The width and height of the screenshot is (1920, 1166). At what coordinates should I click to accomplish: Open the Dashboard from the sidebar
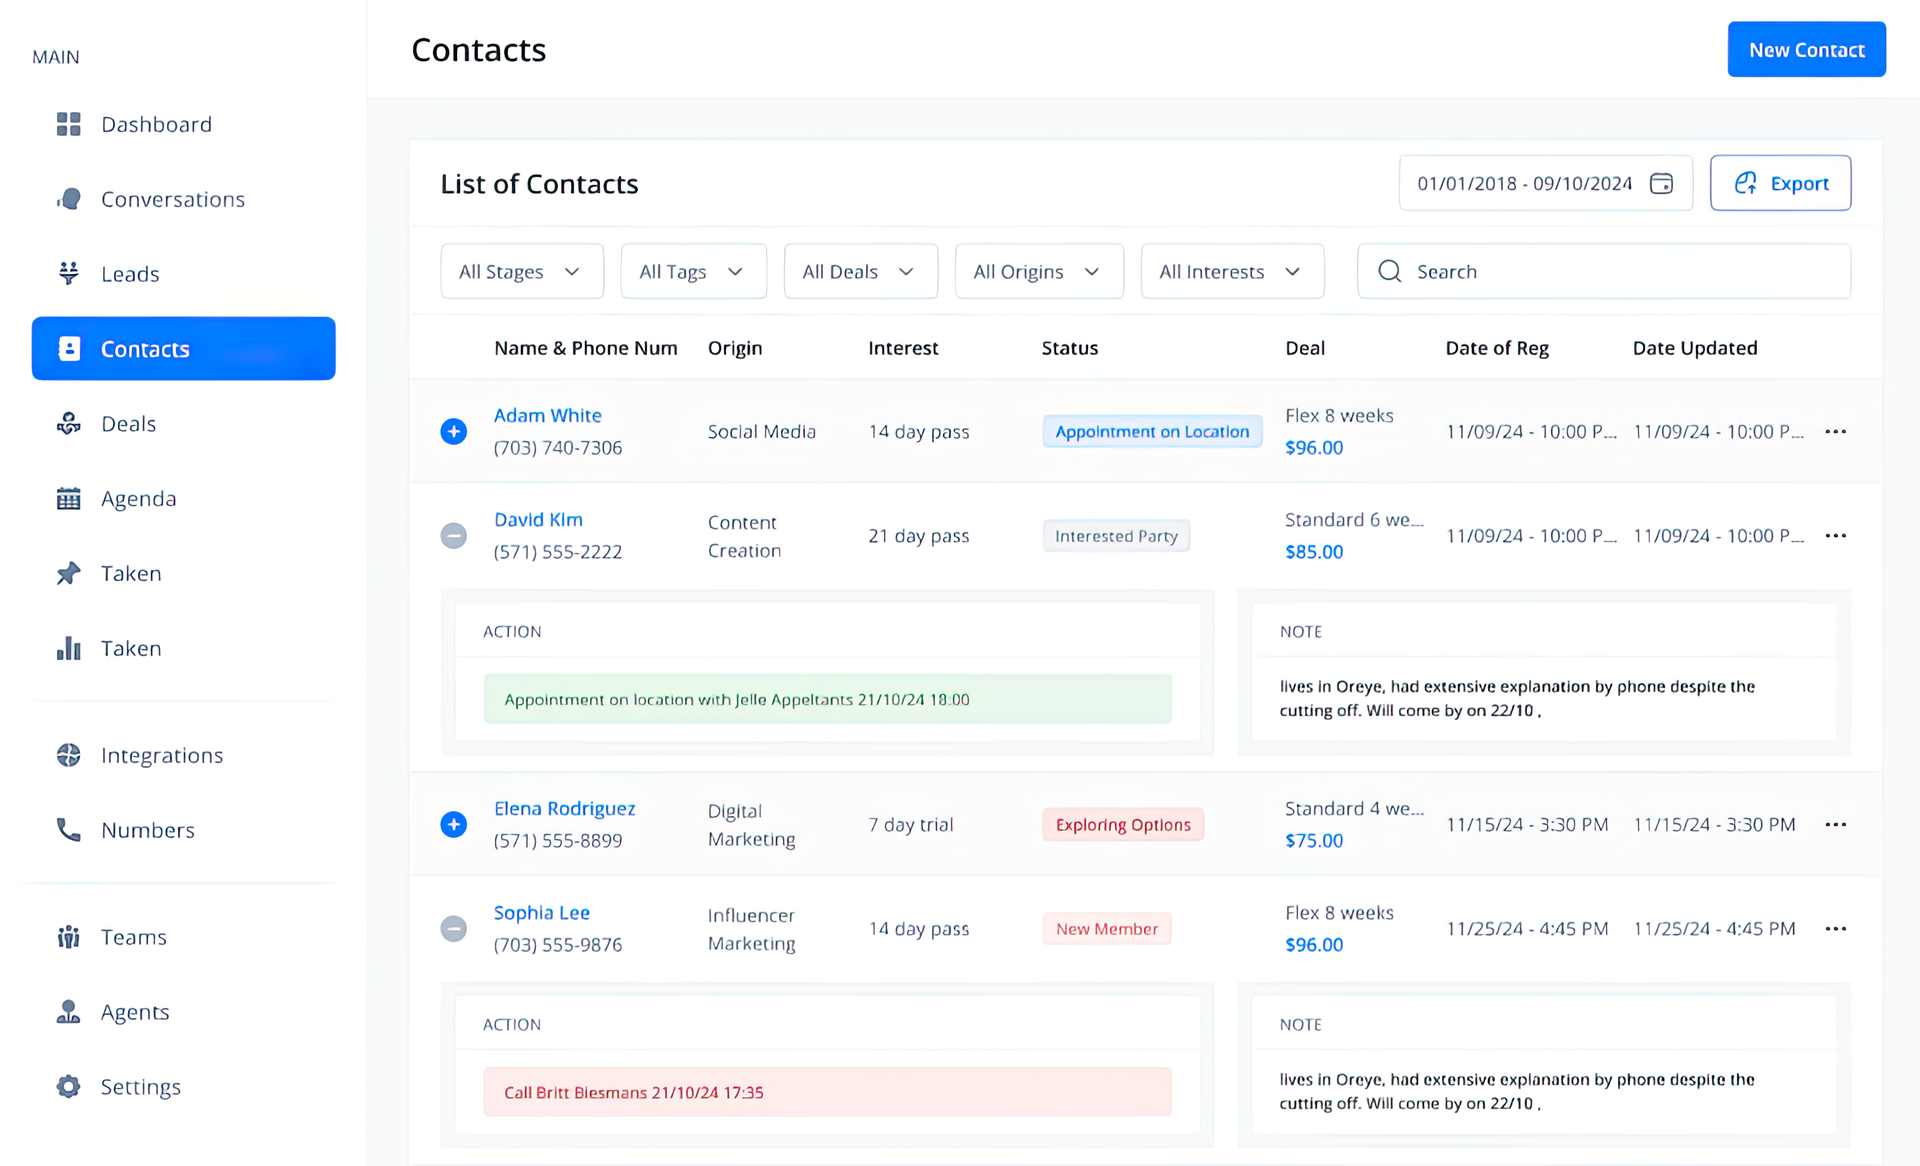coord(156,123)
